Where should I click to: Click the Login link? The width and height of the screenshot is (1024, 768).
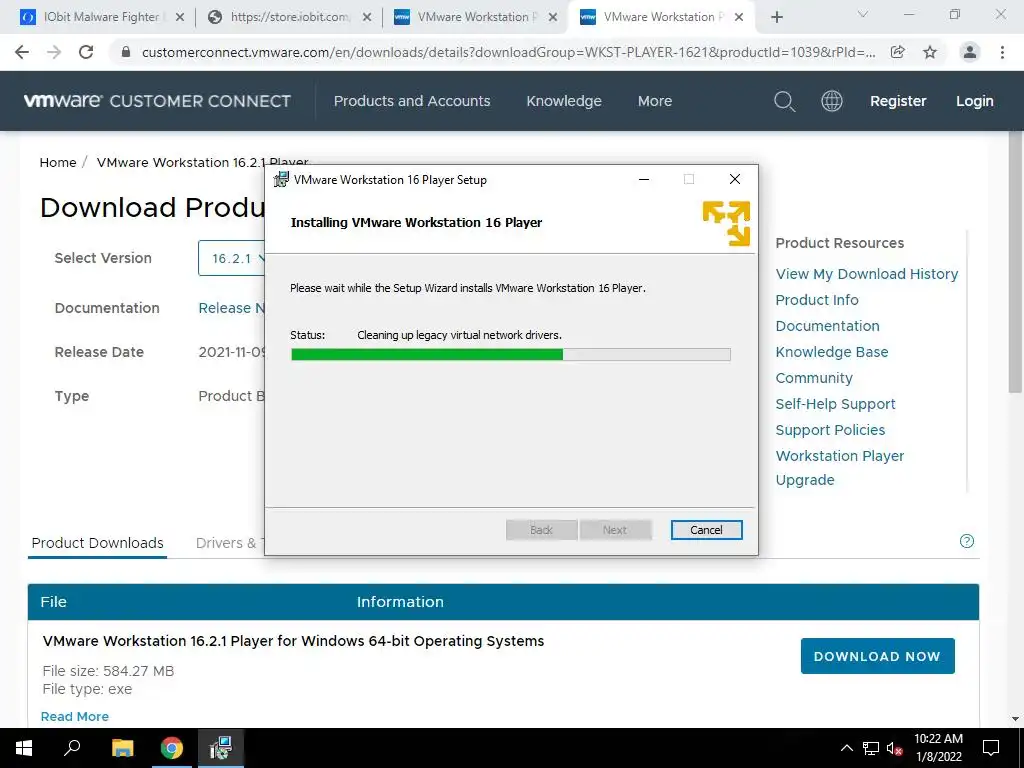[x=974, y=101]
